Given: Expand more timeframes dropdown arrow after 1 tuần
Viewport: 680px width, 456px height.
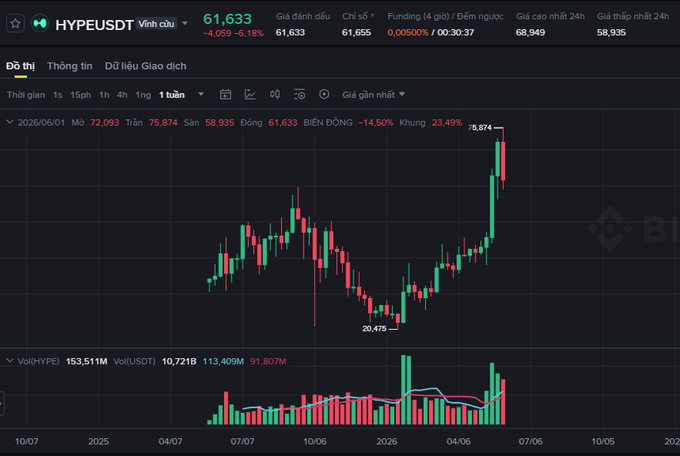Looking at the screenshot, I should tap(201, 94).
